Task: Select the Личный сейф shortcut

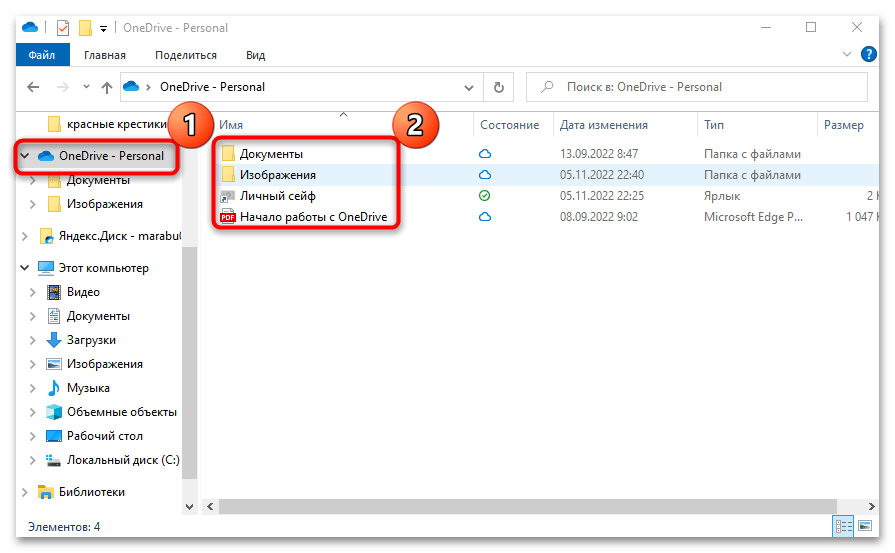Action: click(277, 196)
